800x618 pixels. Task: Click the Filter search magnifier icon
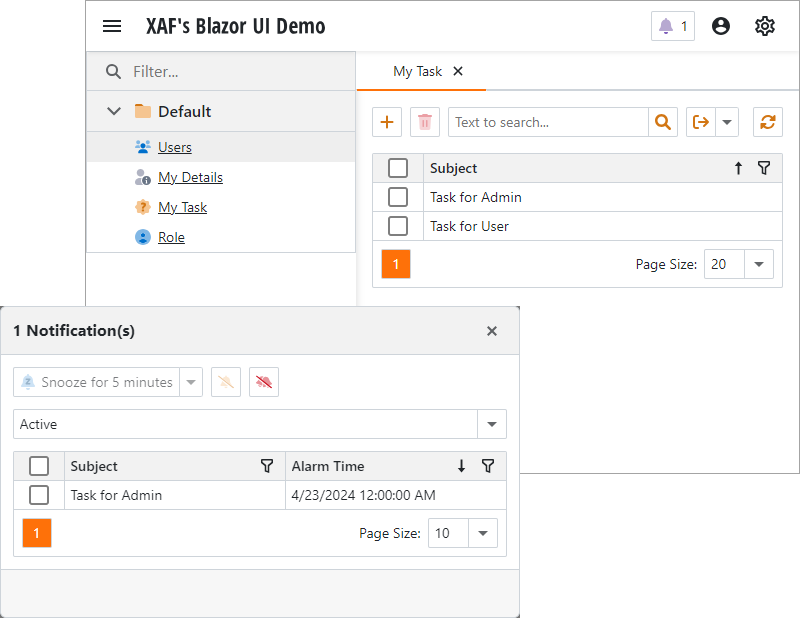[x=113, y=71]
